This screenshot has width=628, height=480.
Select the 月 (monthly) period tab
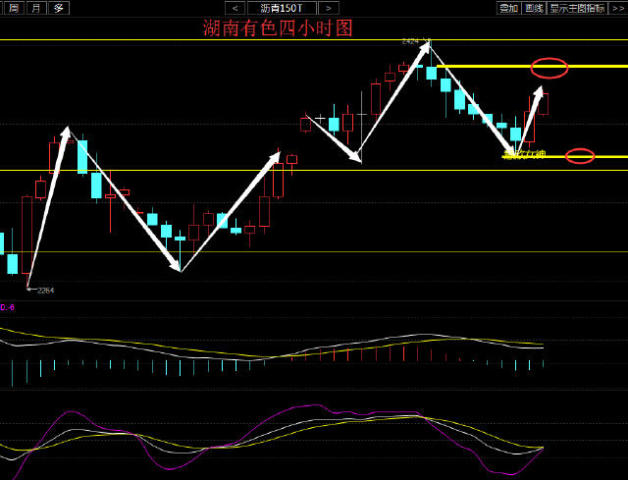point(36,8)
